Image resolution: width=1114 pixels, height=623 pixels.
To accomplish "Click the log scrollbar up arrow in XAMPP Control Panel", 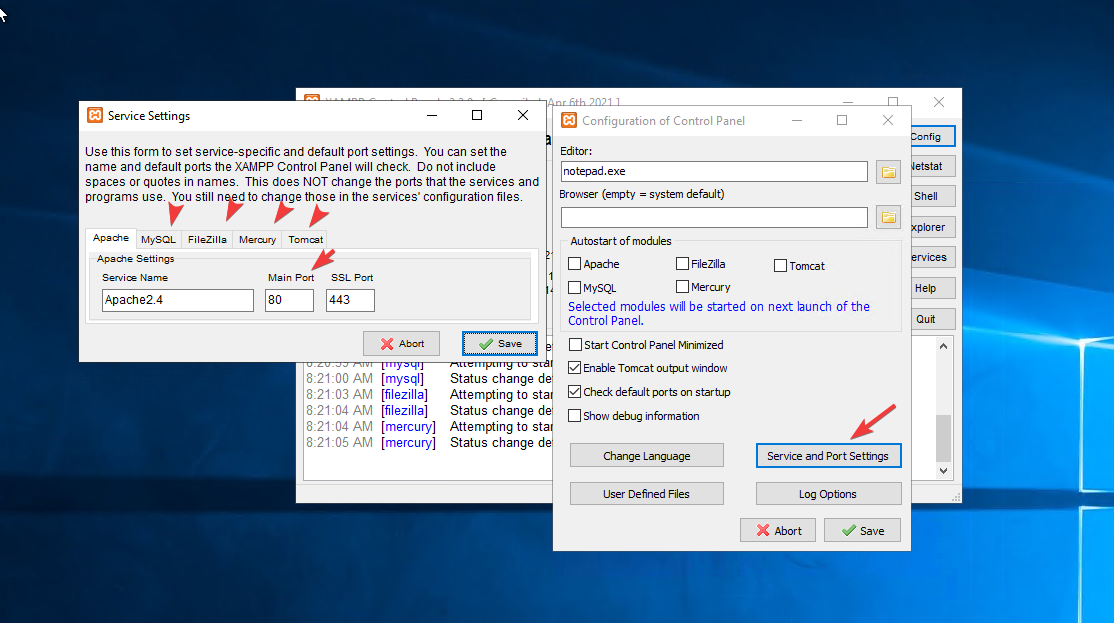I will [x=943, y=346].
